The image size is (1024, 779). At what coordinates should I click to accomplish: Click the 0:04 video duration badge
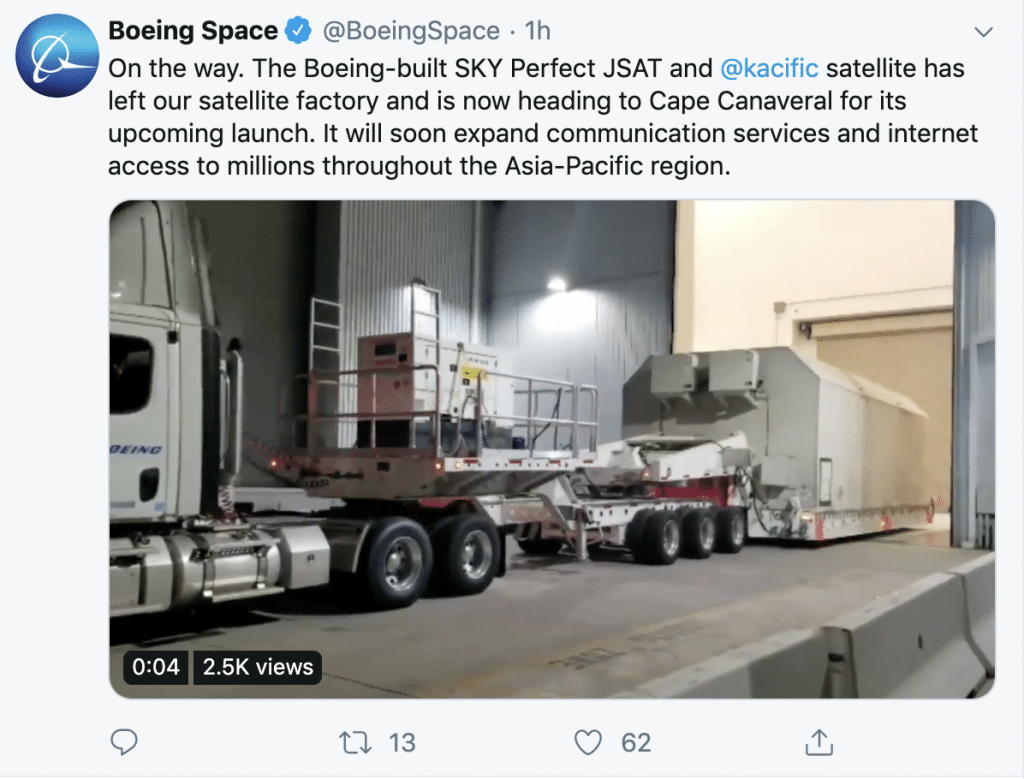tap(154, 667)
